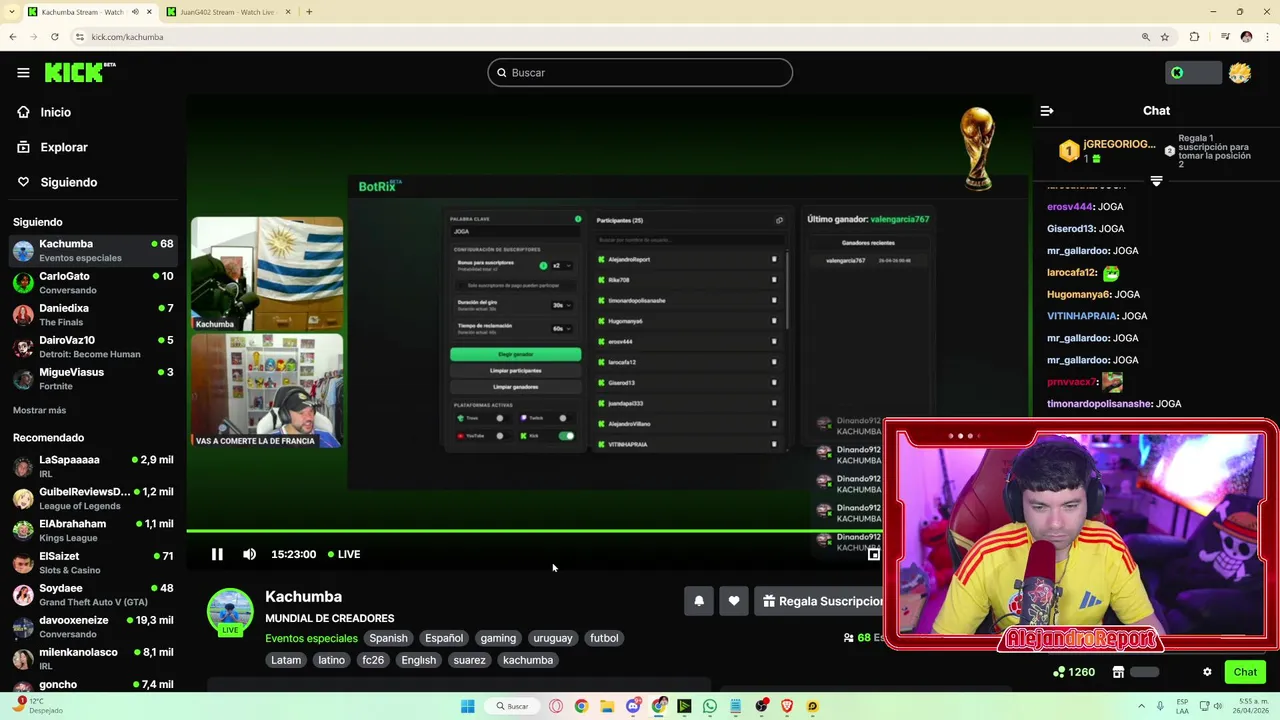Open browser extensions puzzle icon

tap(1194, 37)
